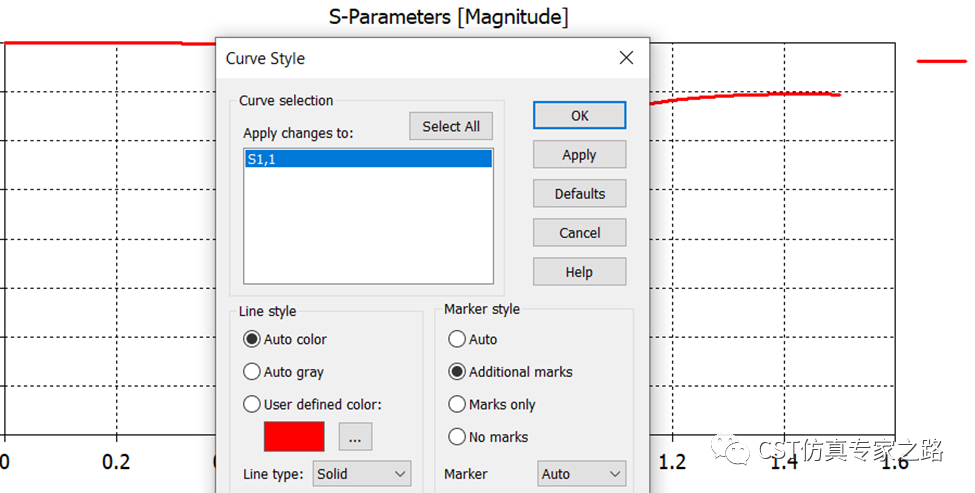Select S1,1 in the curve list
Image resolution: width=975 pixels, height=493 pixels.
coord(368,159)
